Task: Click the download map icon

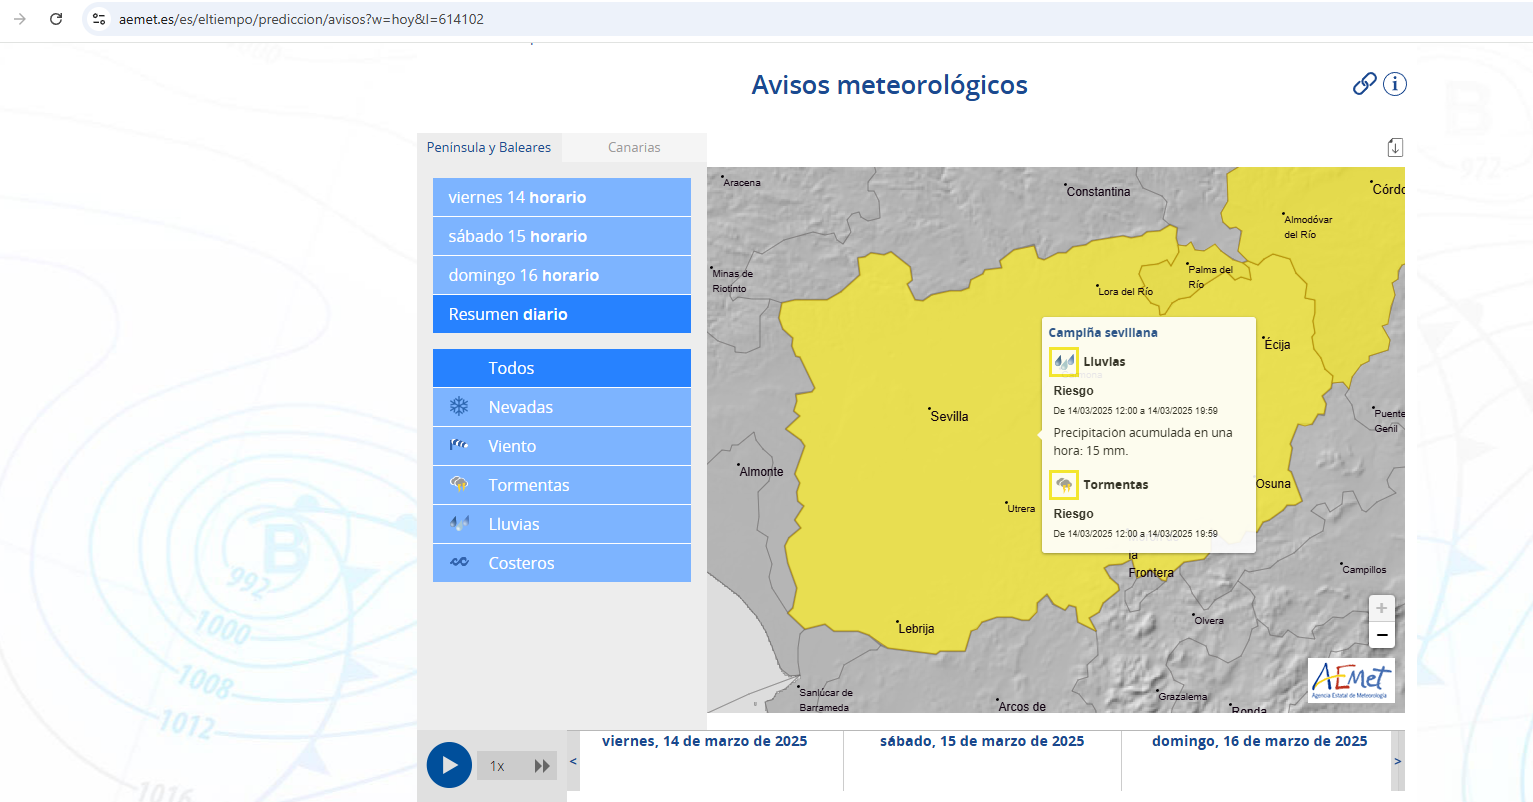Action: pyautogui.click(x=1395, y=148)
